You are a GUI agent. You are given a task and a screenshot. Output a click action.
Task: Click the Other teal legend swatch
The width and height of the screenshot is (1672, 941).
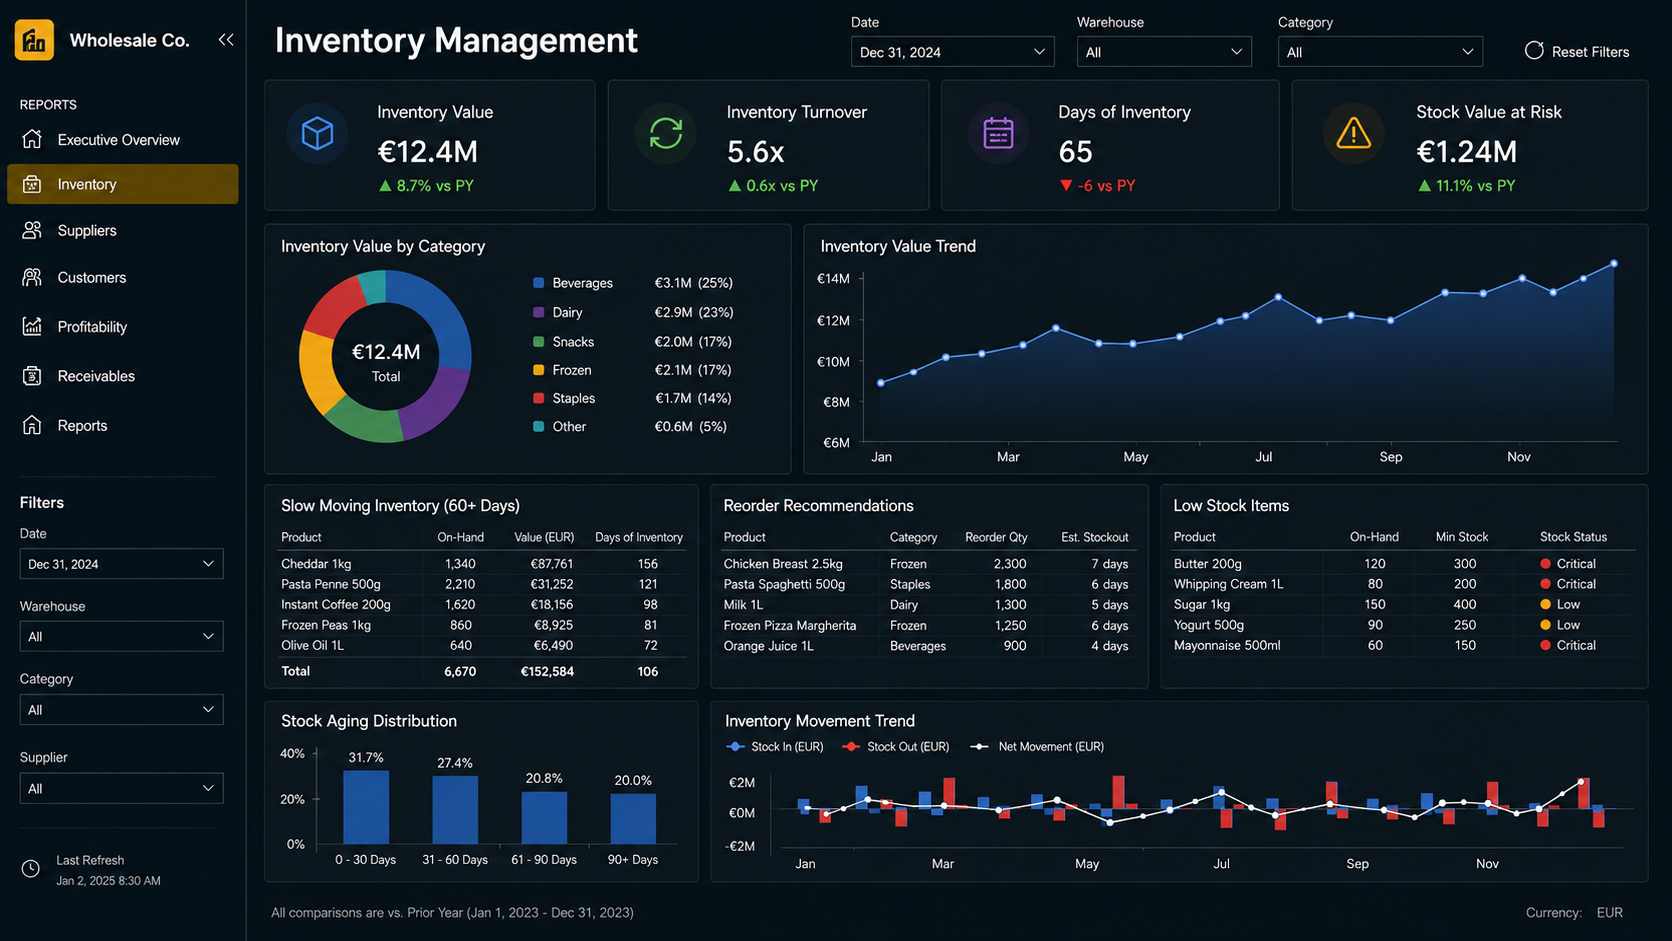(x=539, y=426)
